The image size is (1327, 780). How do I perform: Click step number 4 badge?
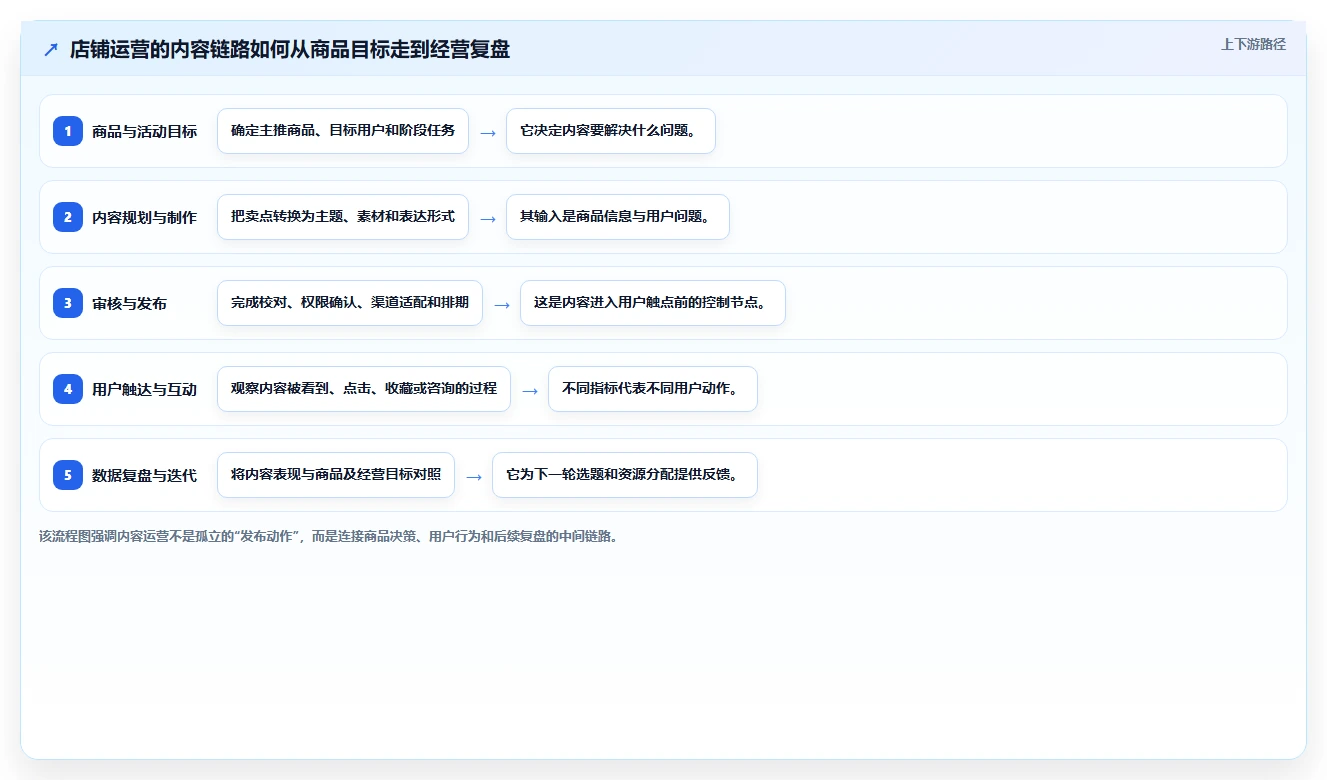[68, 389]
